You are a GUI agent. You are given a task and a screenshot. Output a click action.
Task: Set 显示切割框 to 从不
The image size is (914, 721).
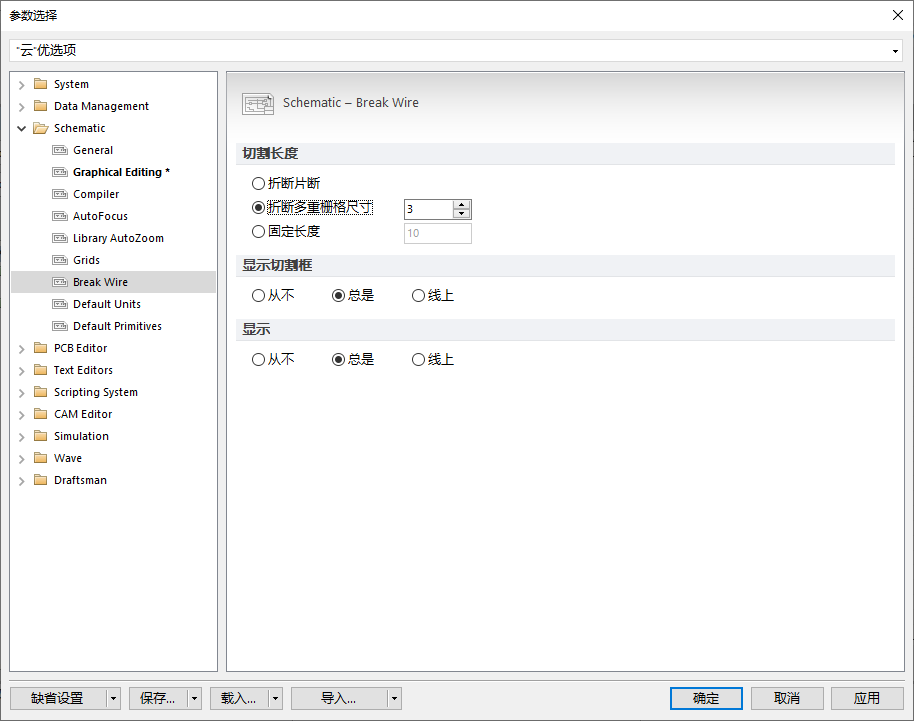pyautogui.click(x=258, y=295)
